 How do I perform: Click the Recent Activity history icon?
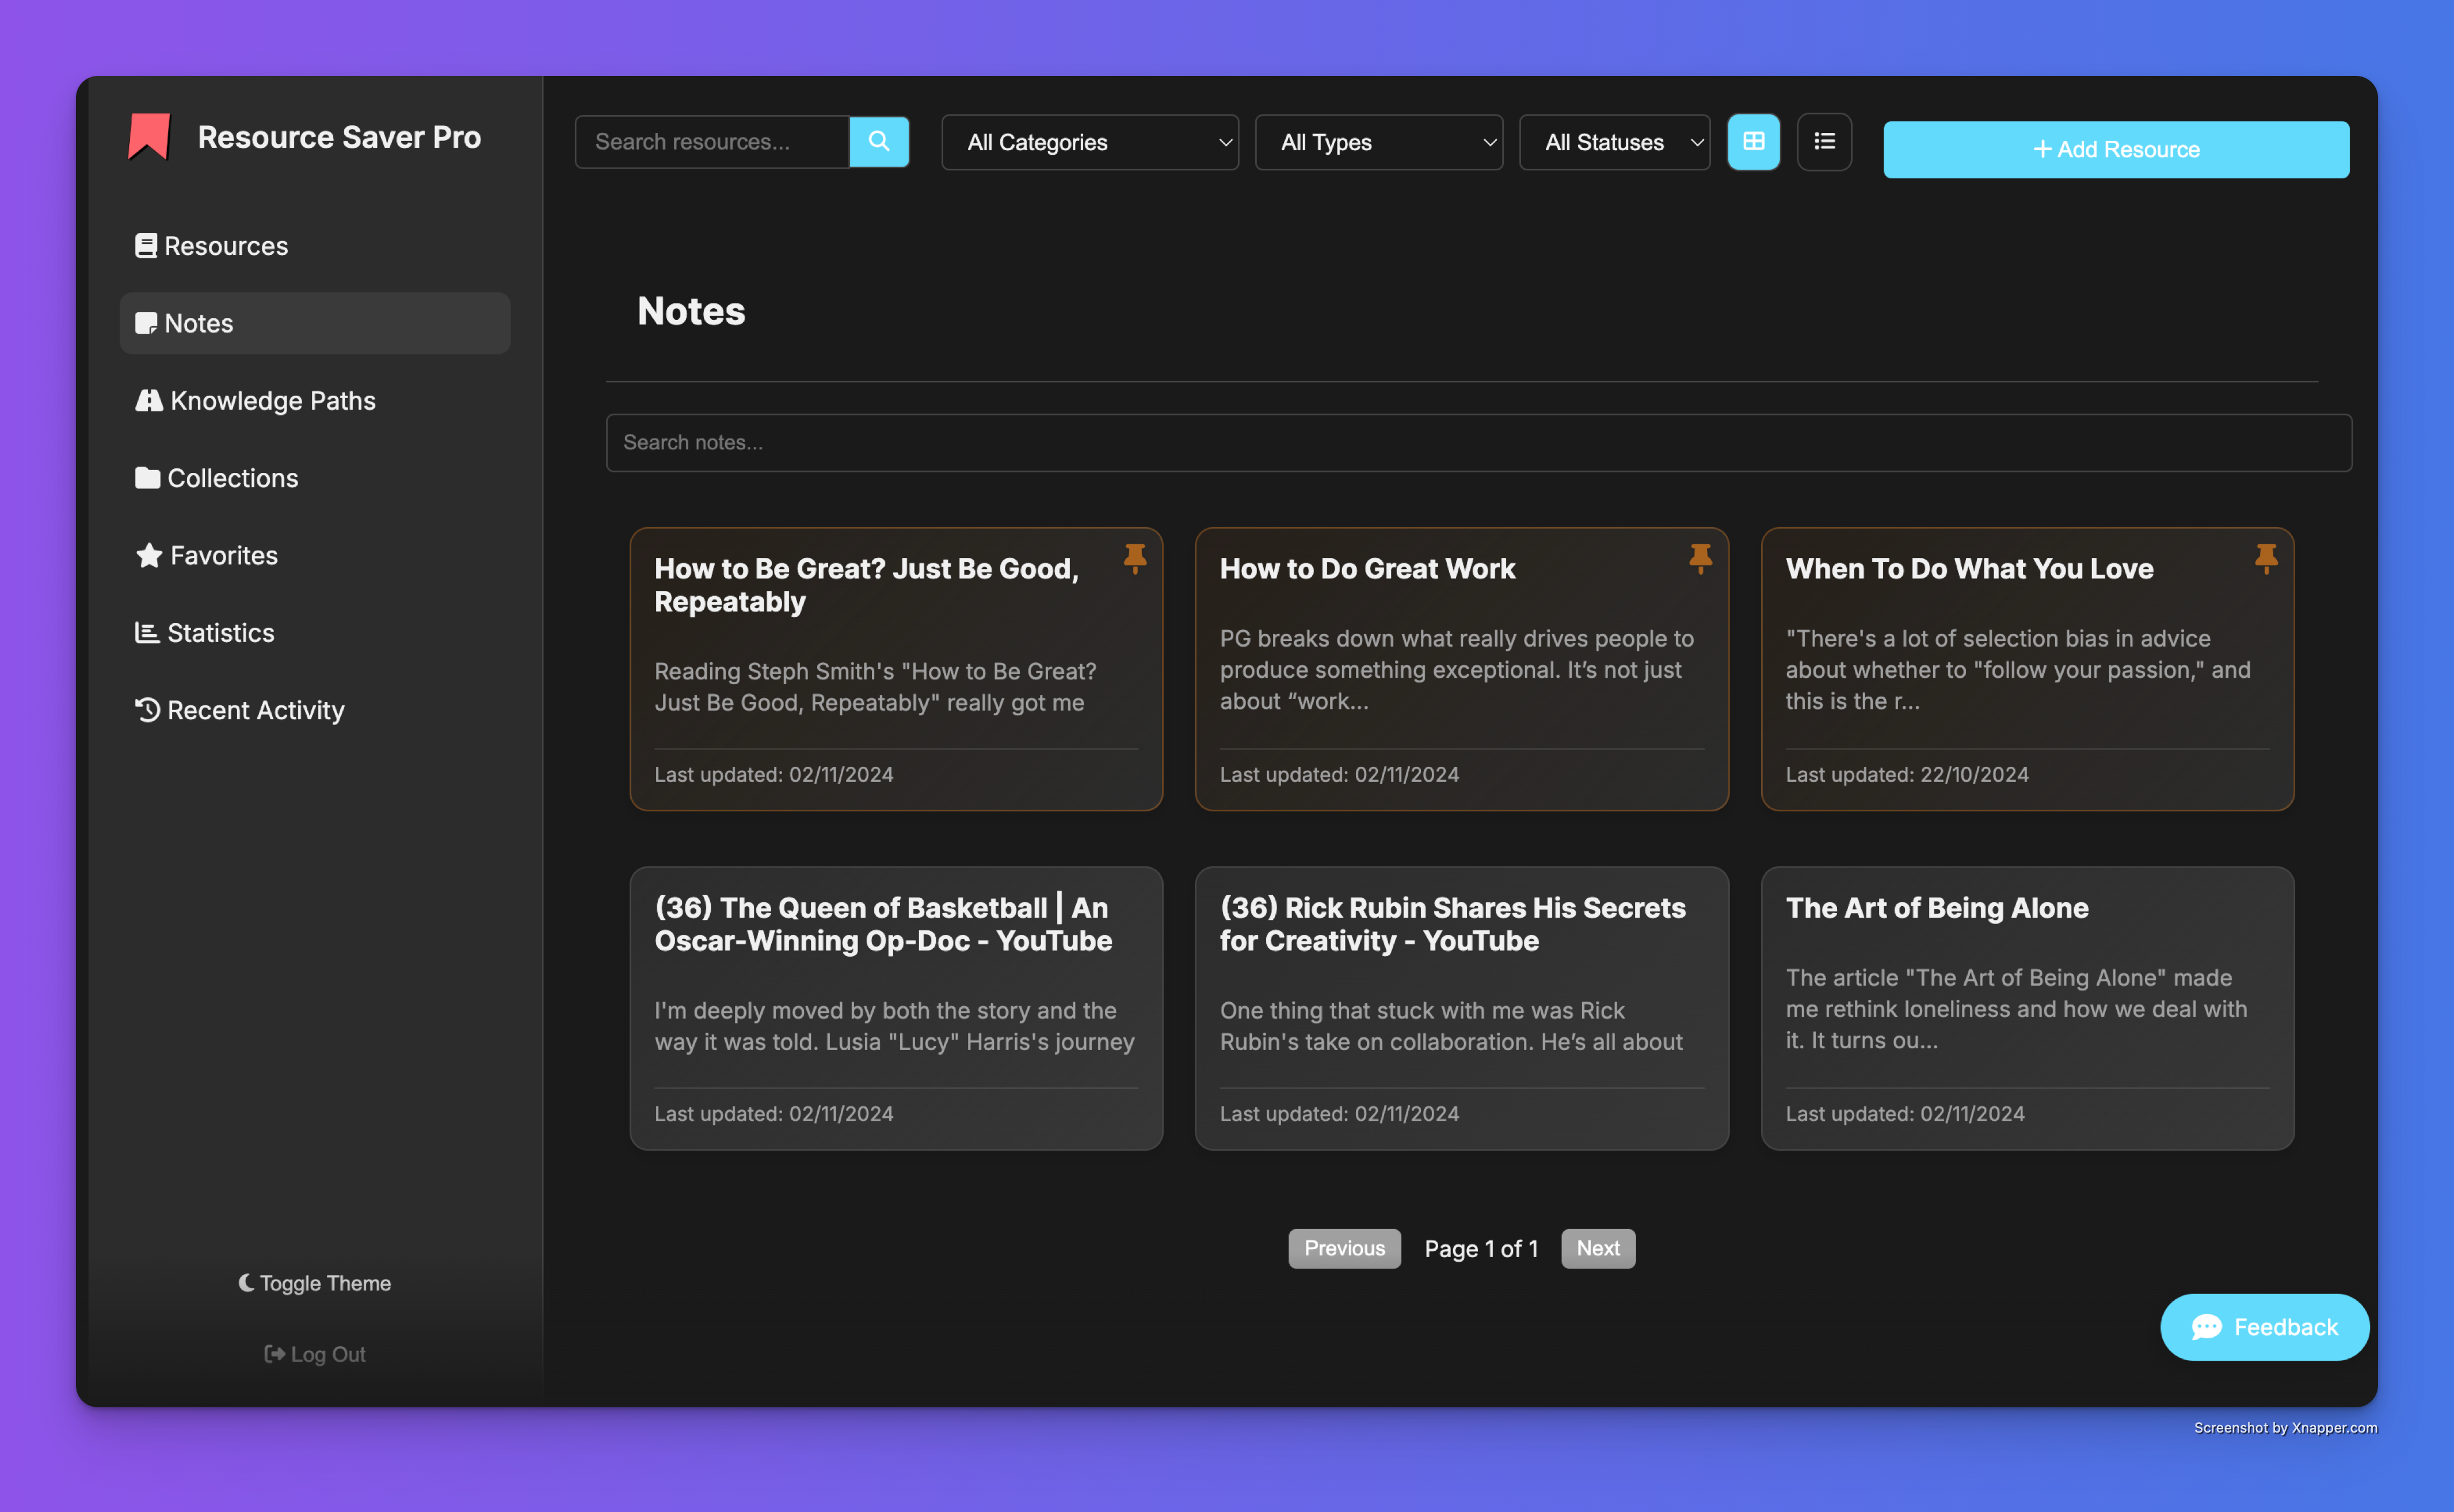pos(147,710)
